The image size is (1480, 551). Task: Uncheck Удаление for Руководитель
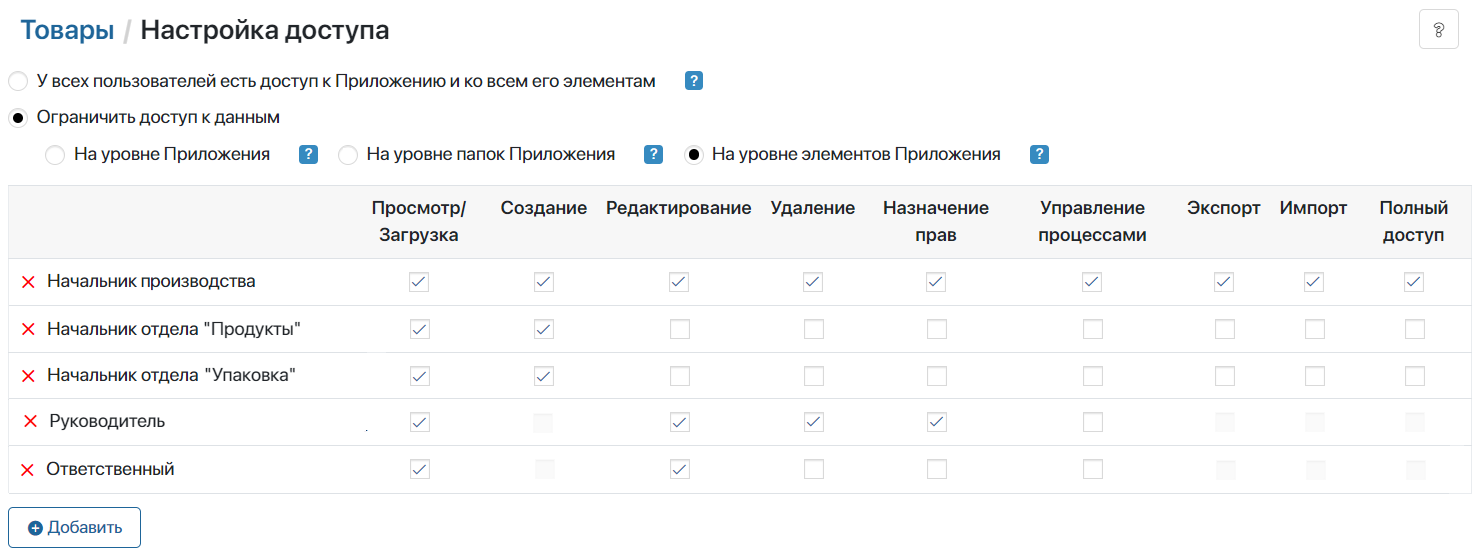pyautogui.click(x=814, y=422)
